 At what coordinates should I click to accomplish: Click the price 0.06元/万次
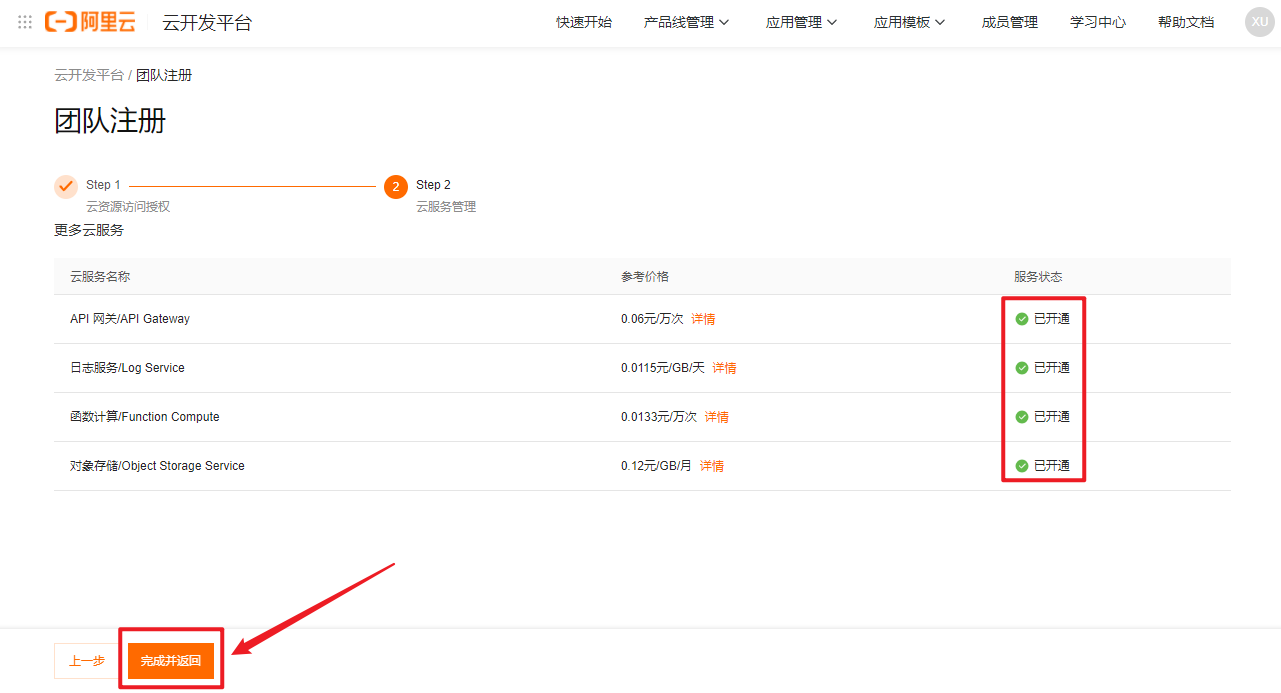click(652, 319)
